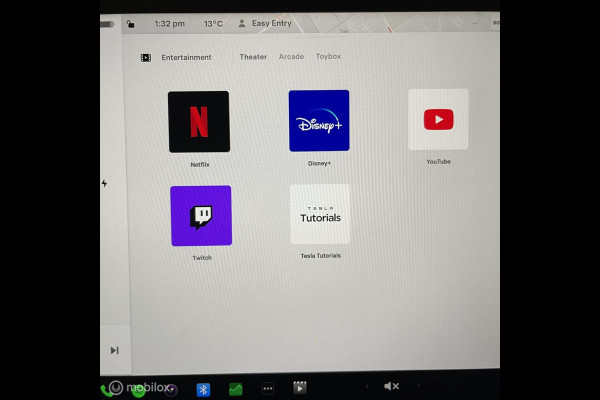
Task: Click the Entertainment heading text
Action: coord(186,57)
